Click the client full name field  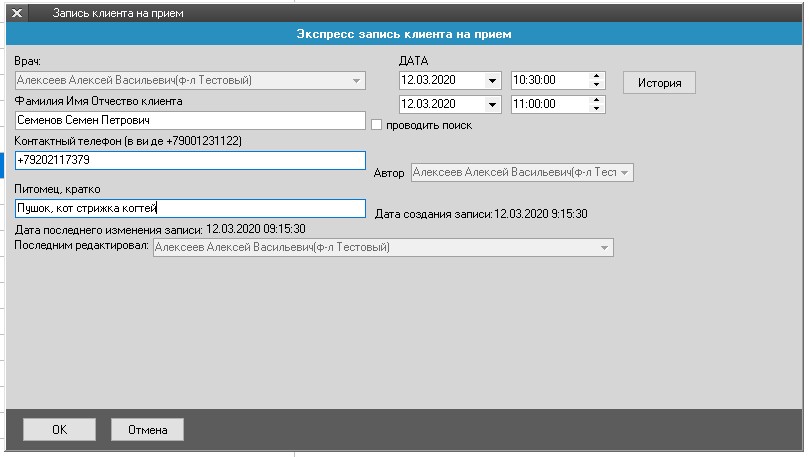(190, 120)
